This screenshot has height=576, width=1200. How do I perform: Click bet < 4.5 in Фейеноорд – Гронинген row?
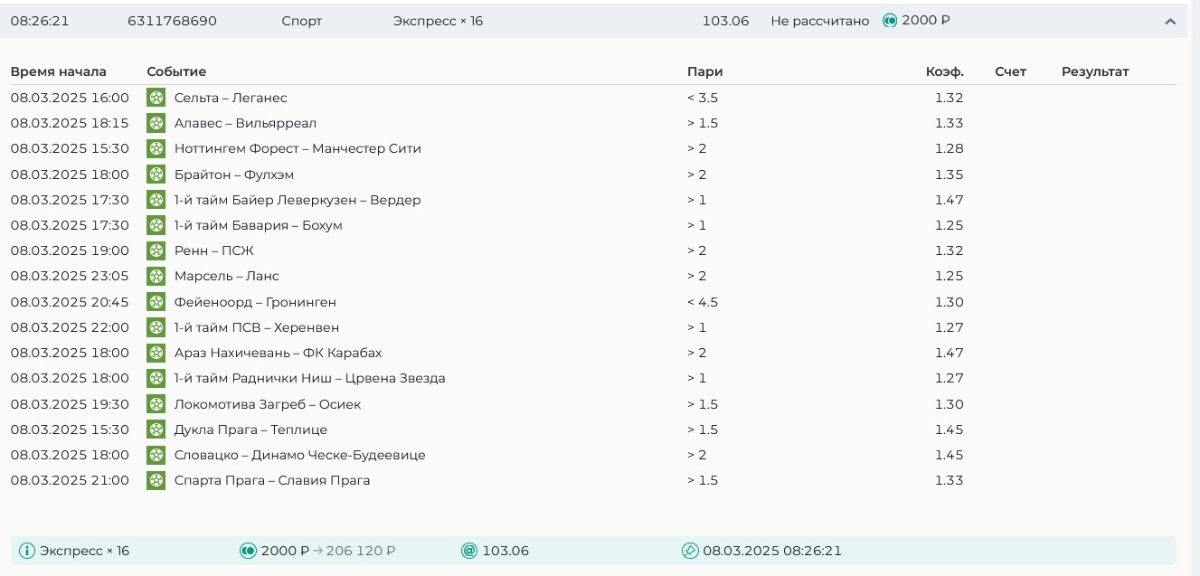click(x=703, y=302)
